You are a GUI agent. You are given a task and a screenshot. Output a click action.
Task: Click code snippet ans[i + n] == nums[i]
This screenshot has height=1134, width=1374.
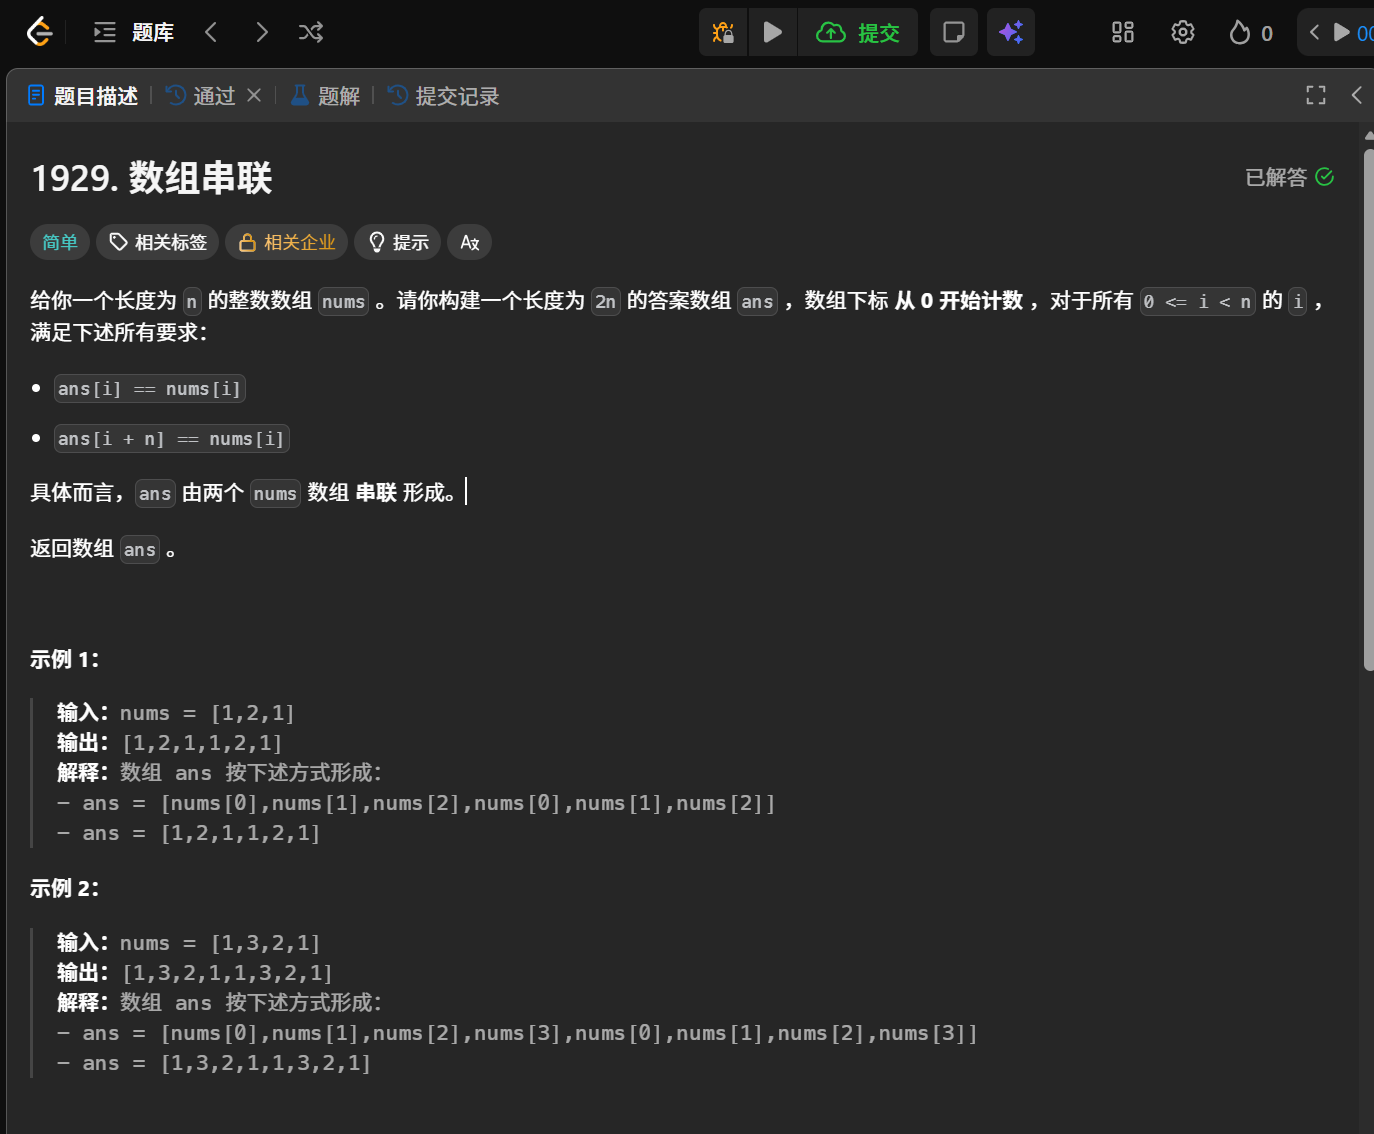[172, 439]
